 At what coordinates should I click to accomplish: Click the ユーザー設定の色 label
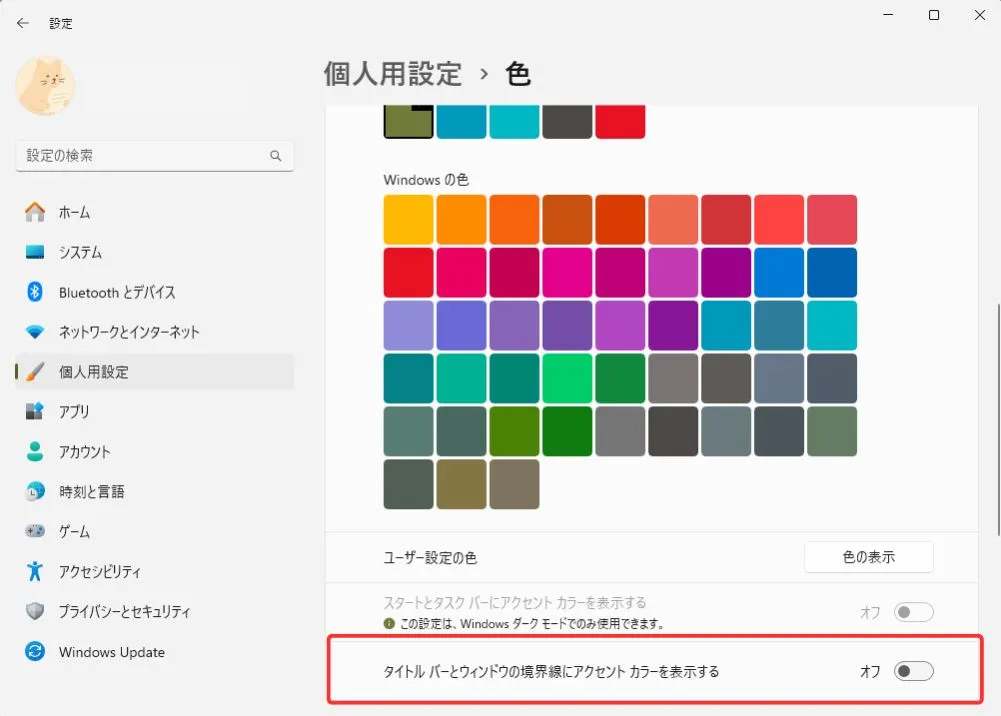point(430,558)
